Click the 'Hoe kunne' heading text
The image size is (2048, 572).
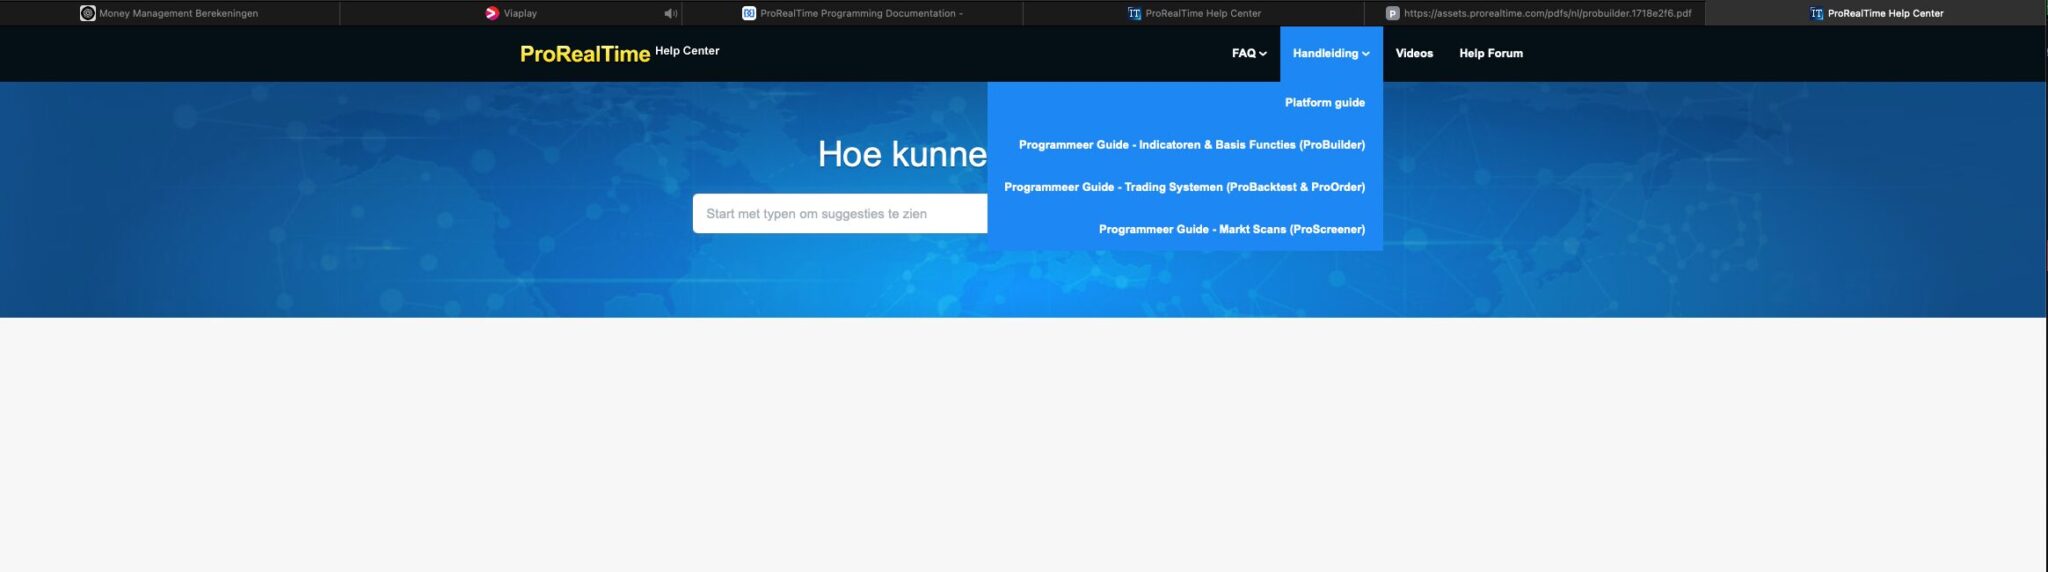[x=902, y=154]
